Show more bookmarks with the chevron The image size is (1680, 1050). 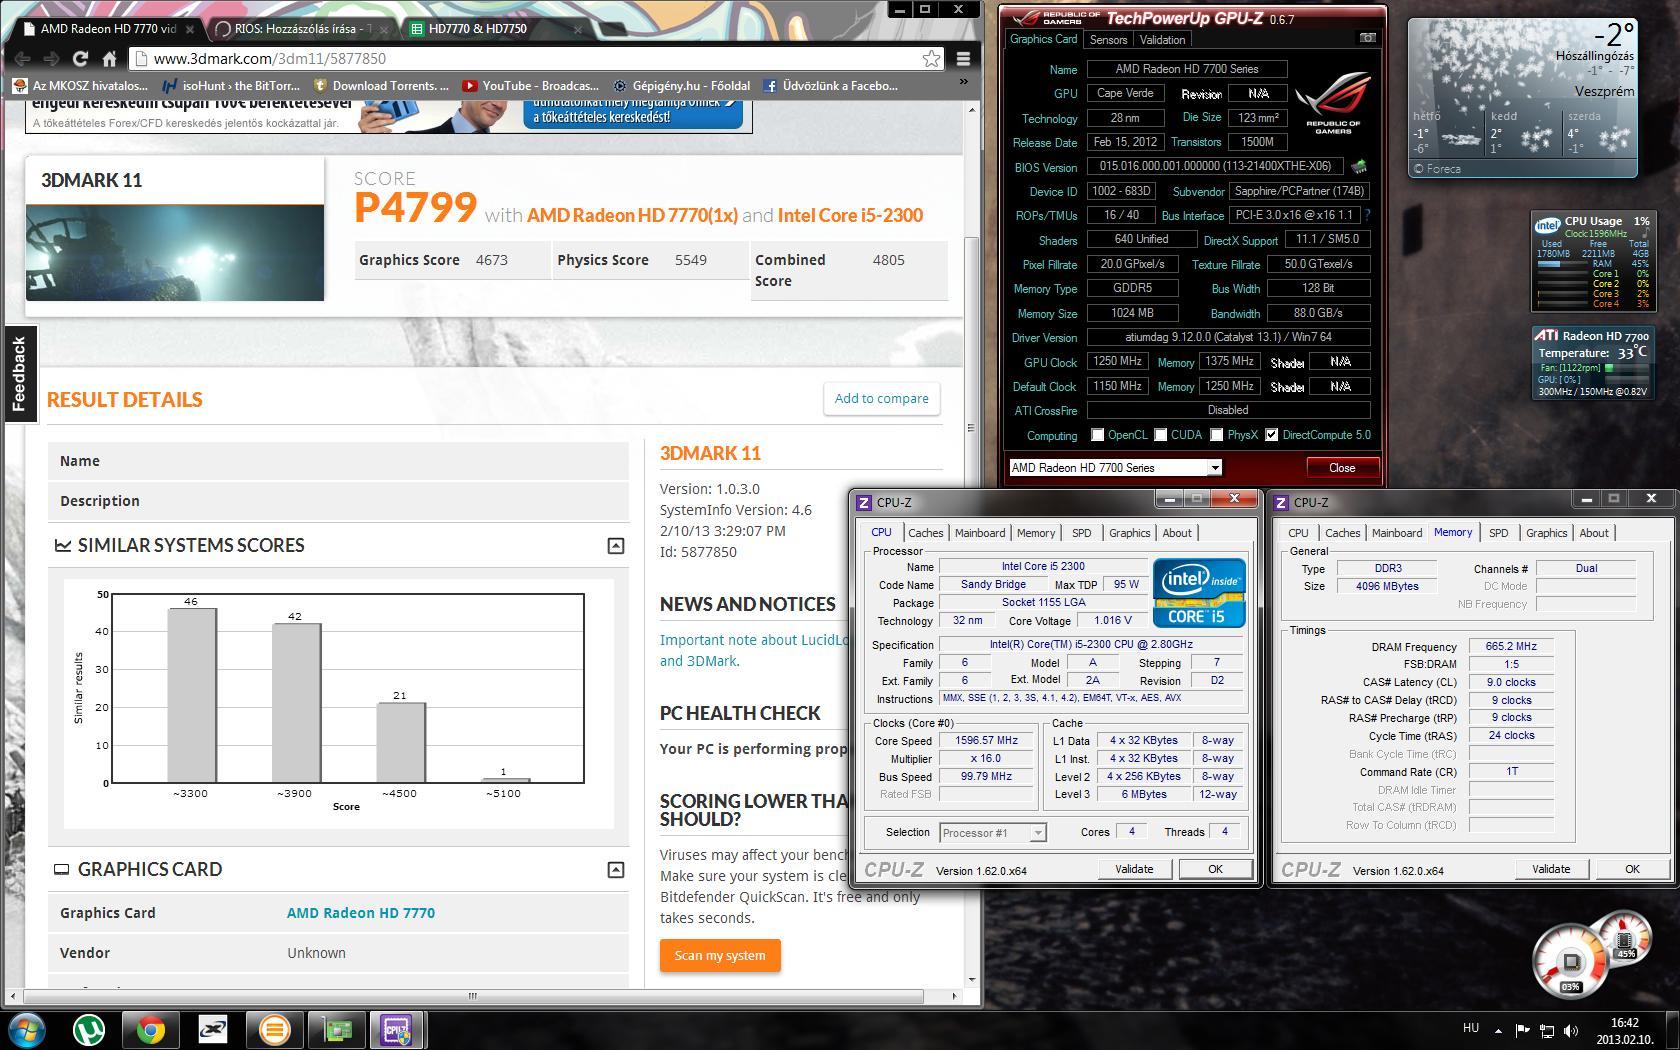coord(964,83)
